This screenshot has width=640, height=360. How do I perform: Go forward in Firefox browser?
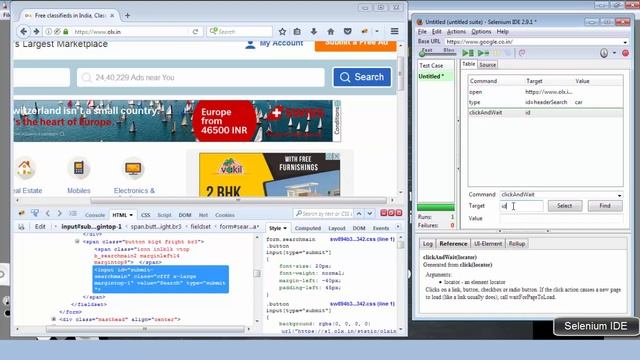[x=36, y=31]
